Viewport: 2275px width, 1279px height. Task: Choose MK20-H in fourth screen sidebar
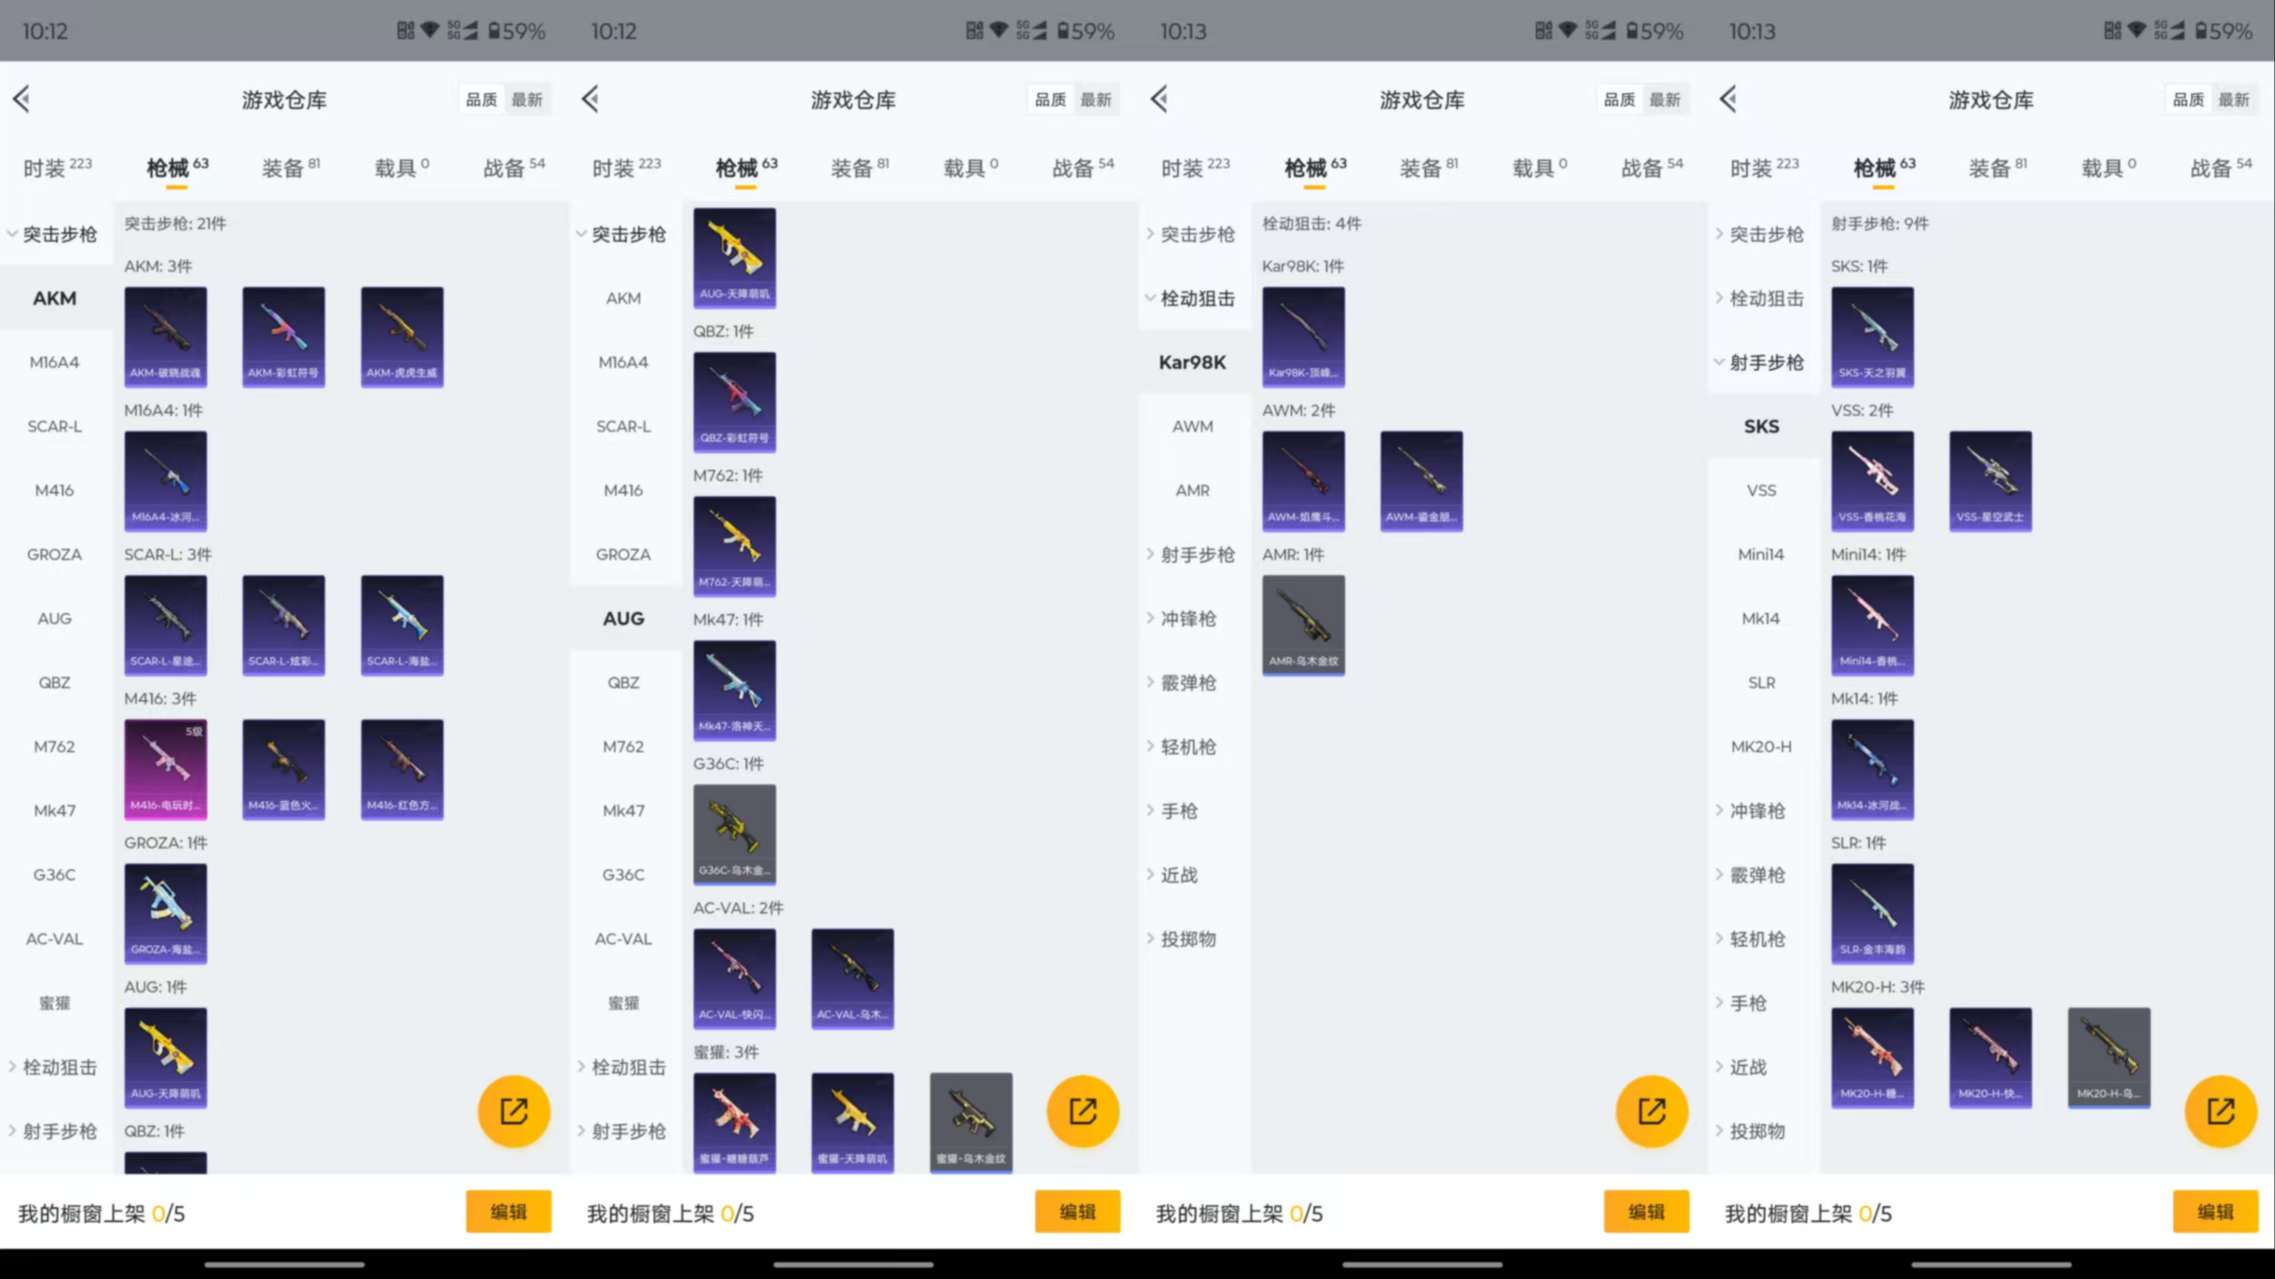[1761, 746]
